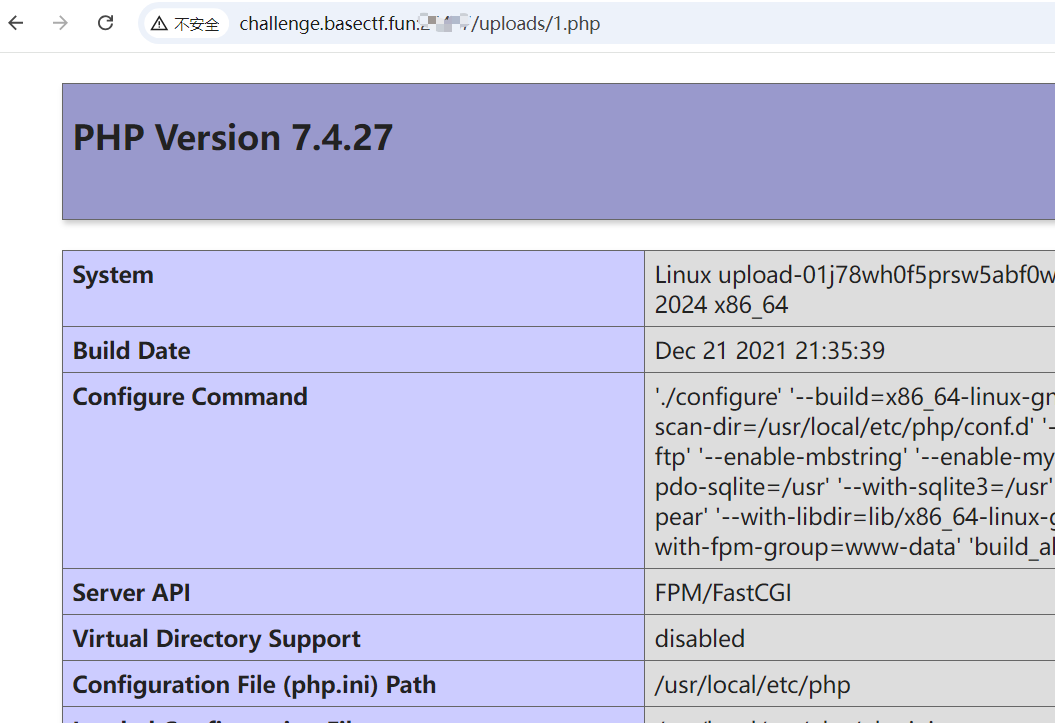The height and width of the screenshot is (723, 1055).
Task: Focus the address bar URL text
Action: tap(420, 24)
